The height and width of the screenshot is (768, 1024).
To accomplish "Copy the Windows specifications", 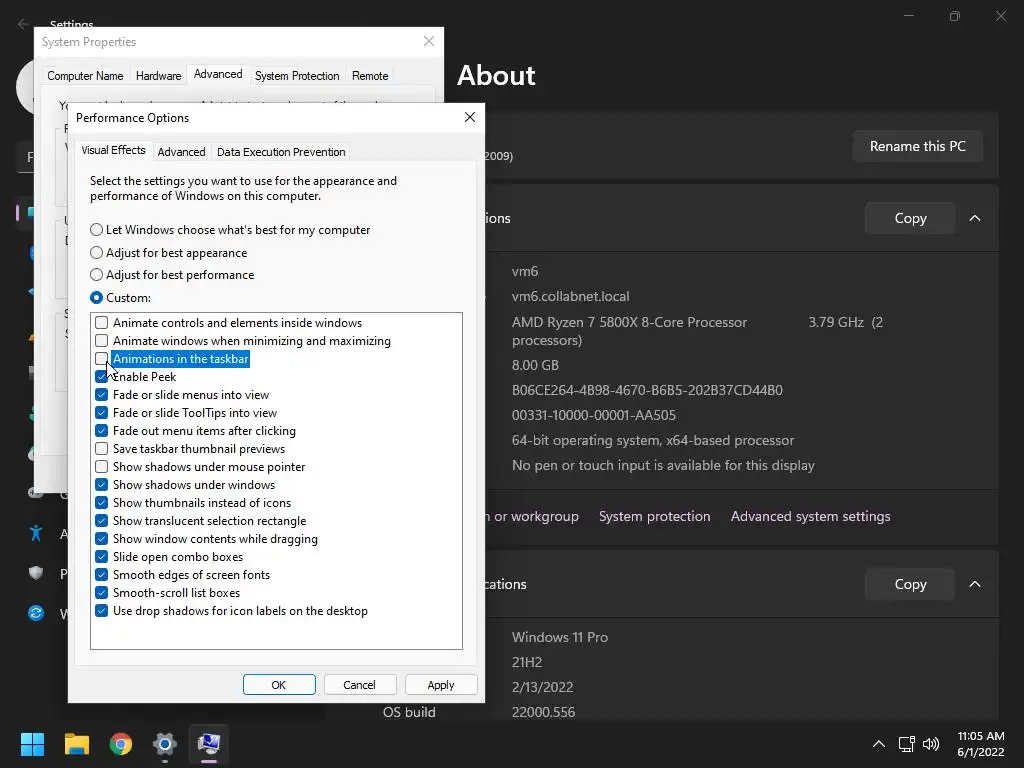I will tap(910, 584).
